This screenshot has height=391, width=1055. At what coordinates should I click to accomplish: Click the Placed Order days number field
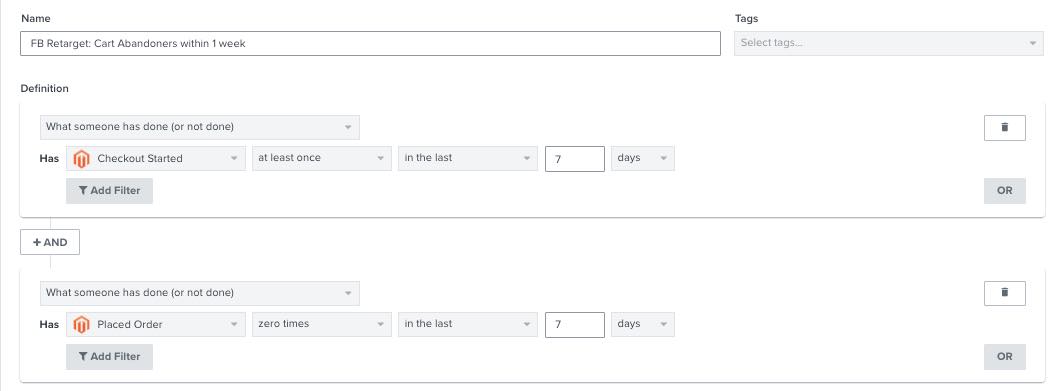pyautogui.click(x=575, y=324)
